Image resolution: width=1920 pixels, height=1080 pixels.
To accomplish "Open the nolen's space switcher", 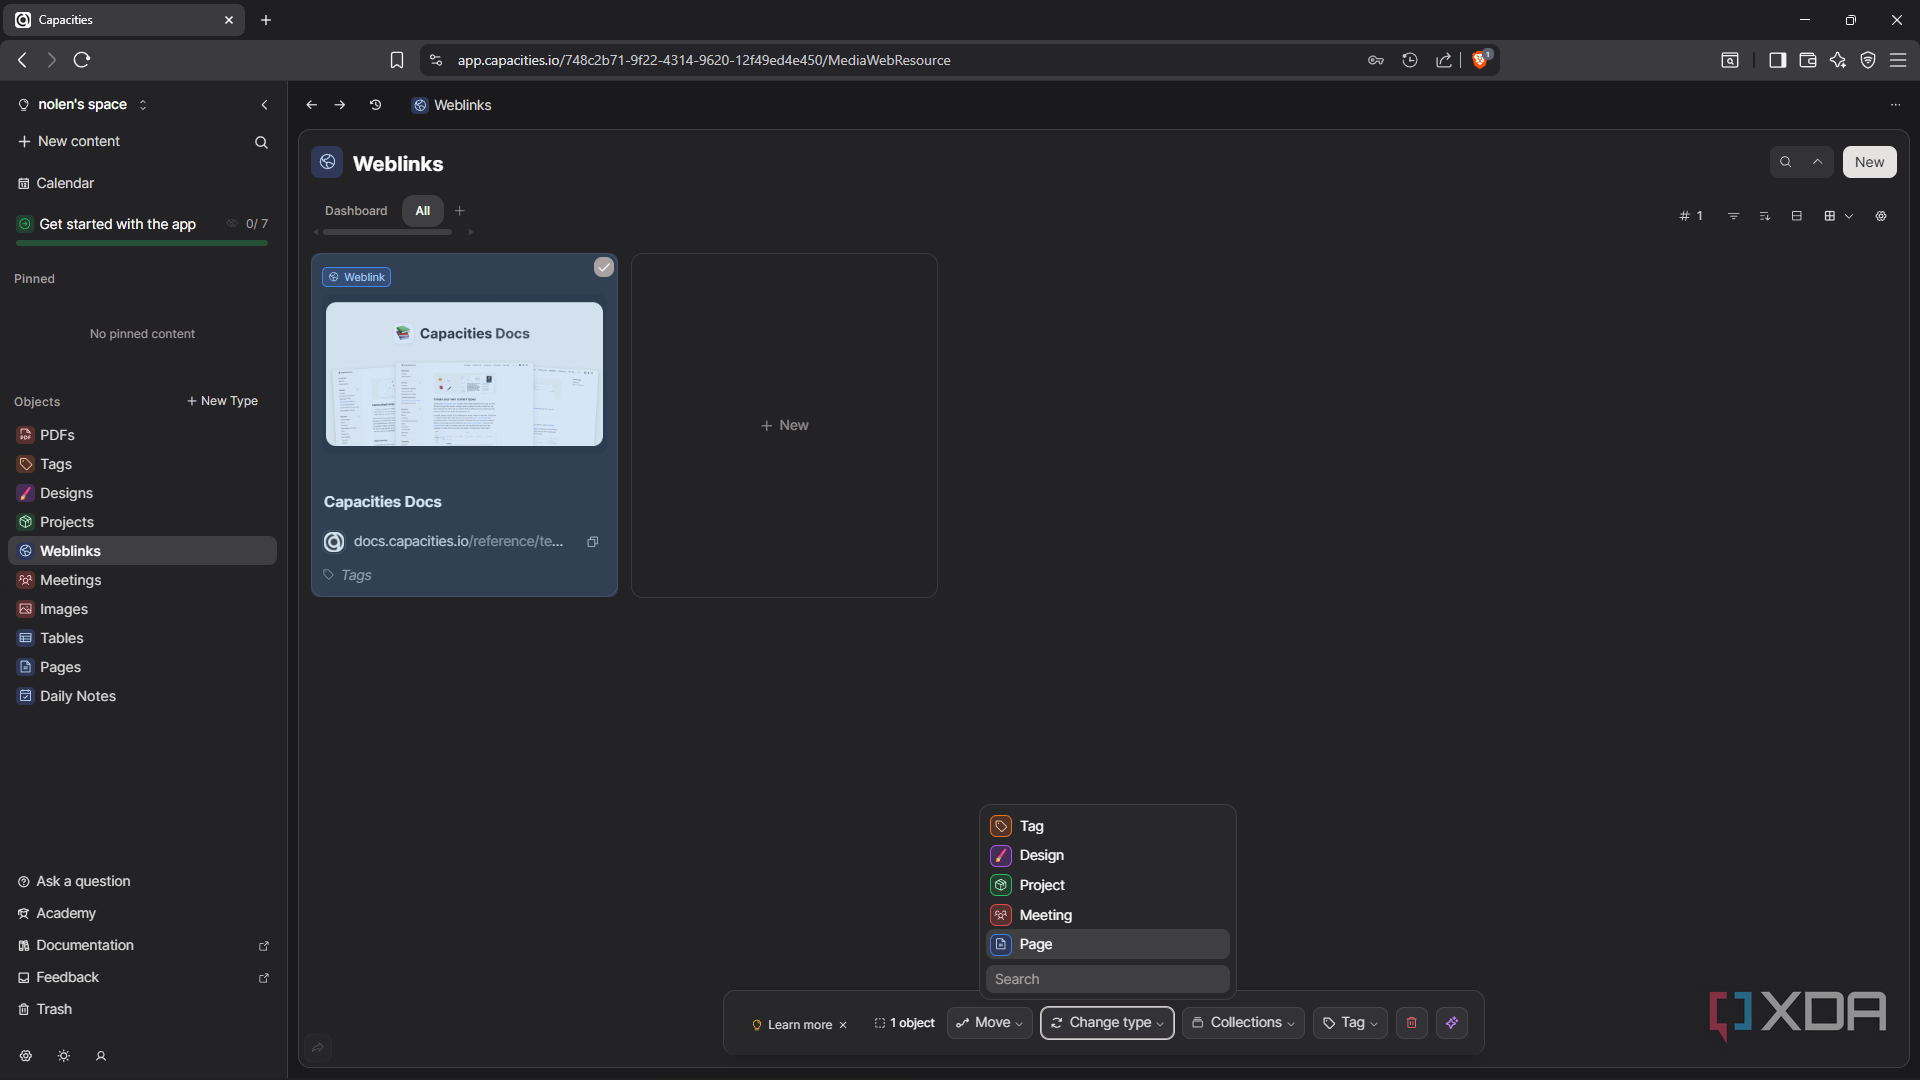I will pos(84,104).
